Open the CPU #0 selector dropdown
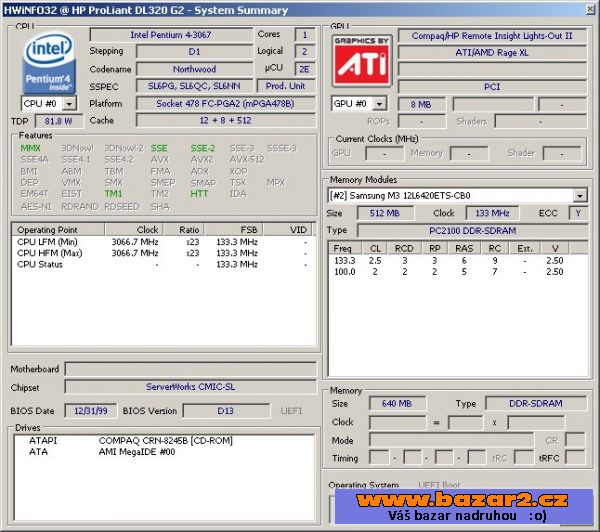The image size is (600, 532). pyautogui.click(x=69, y=103)
